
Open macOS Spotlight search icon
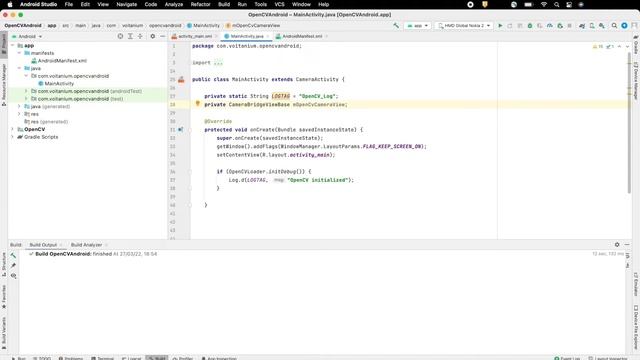(556, 4)
